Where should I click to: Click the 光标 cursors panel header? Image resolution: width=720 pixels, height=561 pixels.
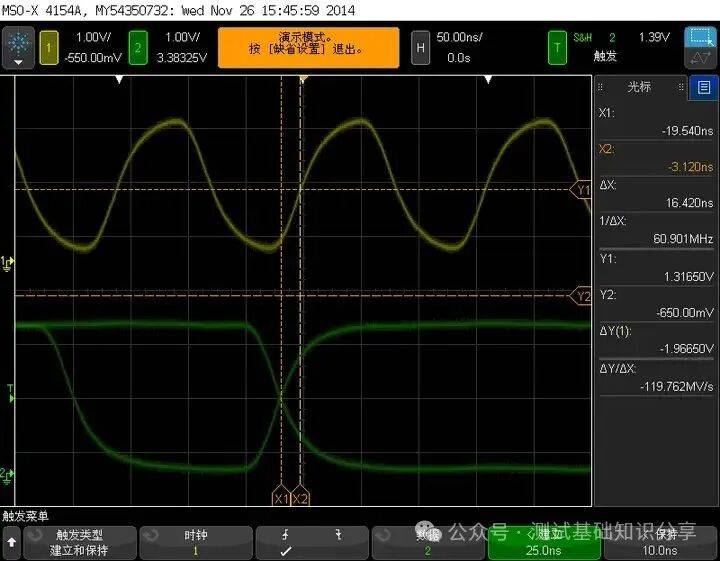pos(638,87)
